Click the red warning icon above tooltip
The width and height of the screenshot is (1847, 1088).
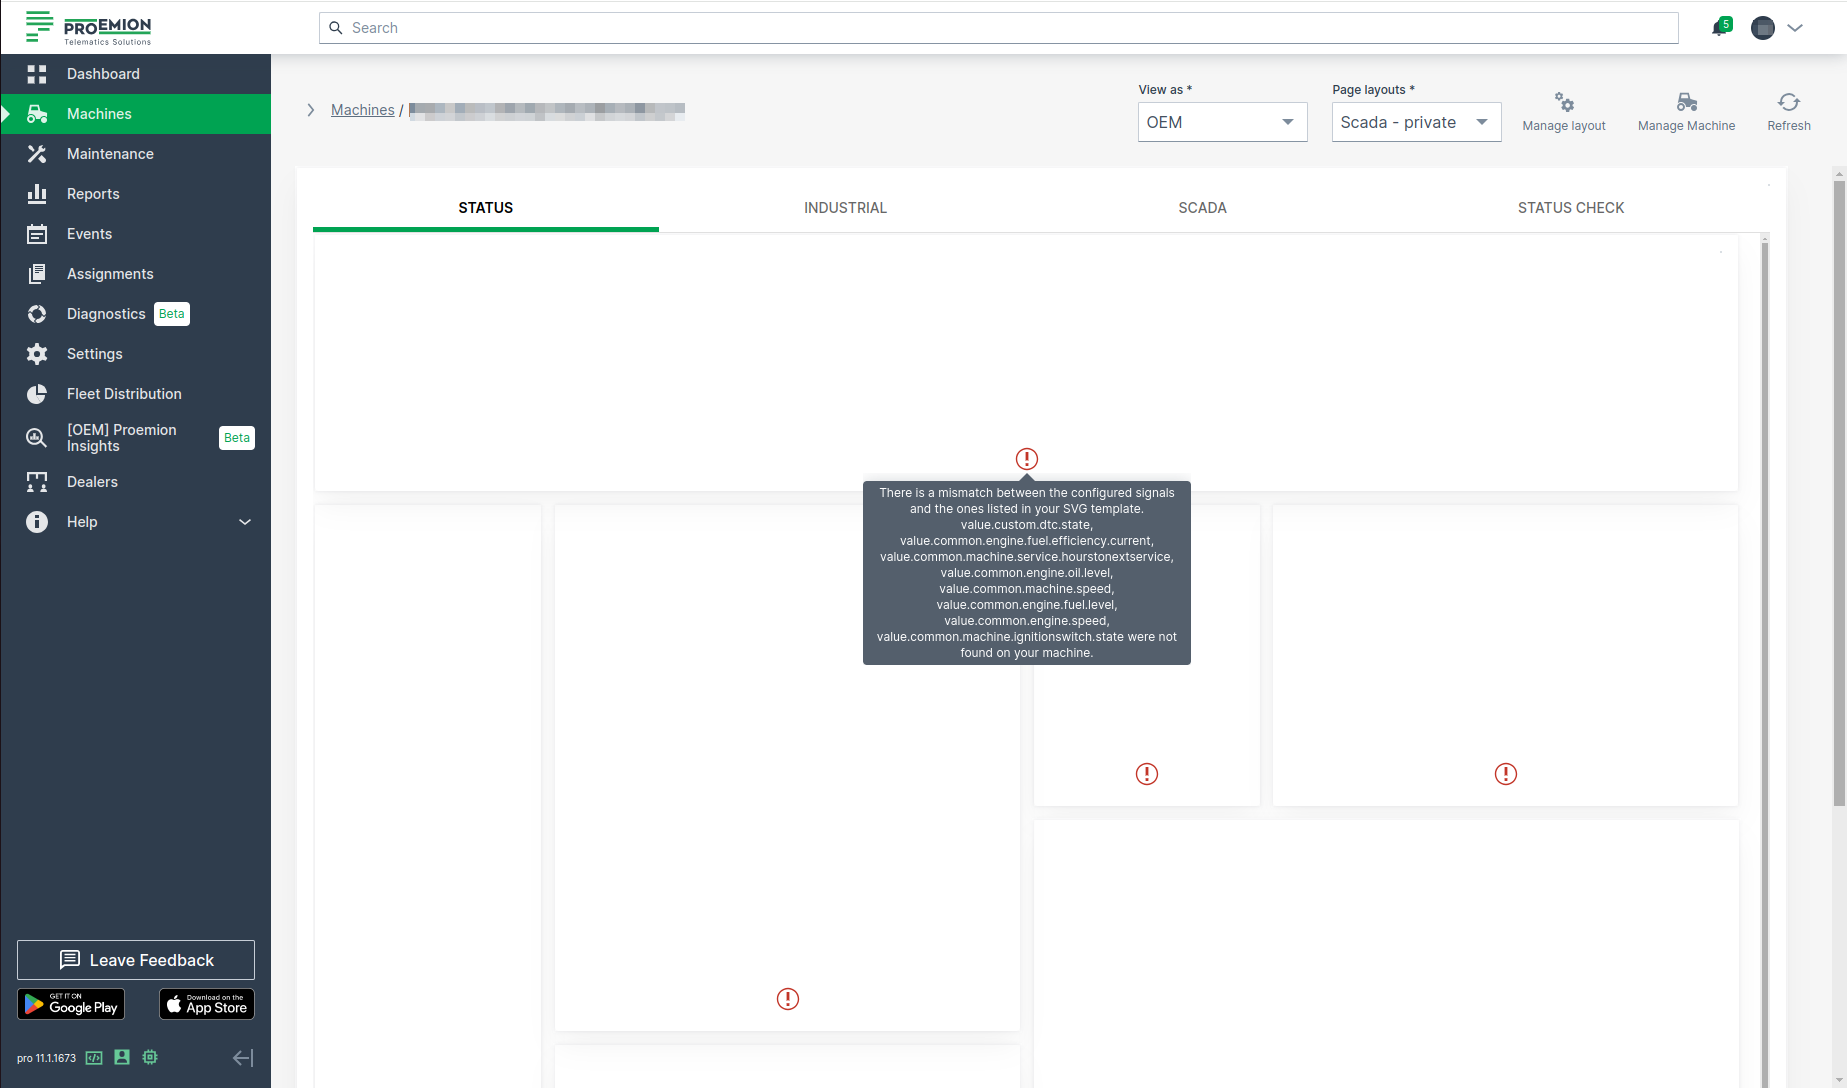click(1027, 459)
